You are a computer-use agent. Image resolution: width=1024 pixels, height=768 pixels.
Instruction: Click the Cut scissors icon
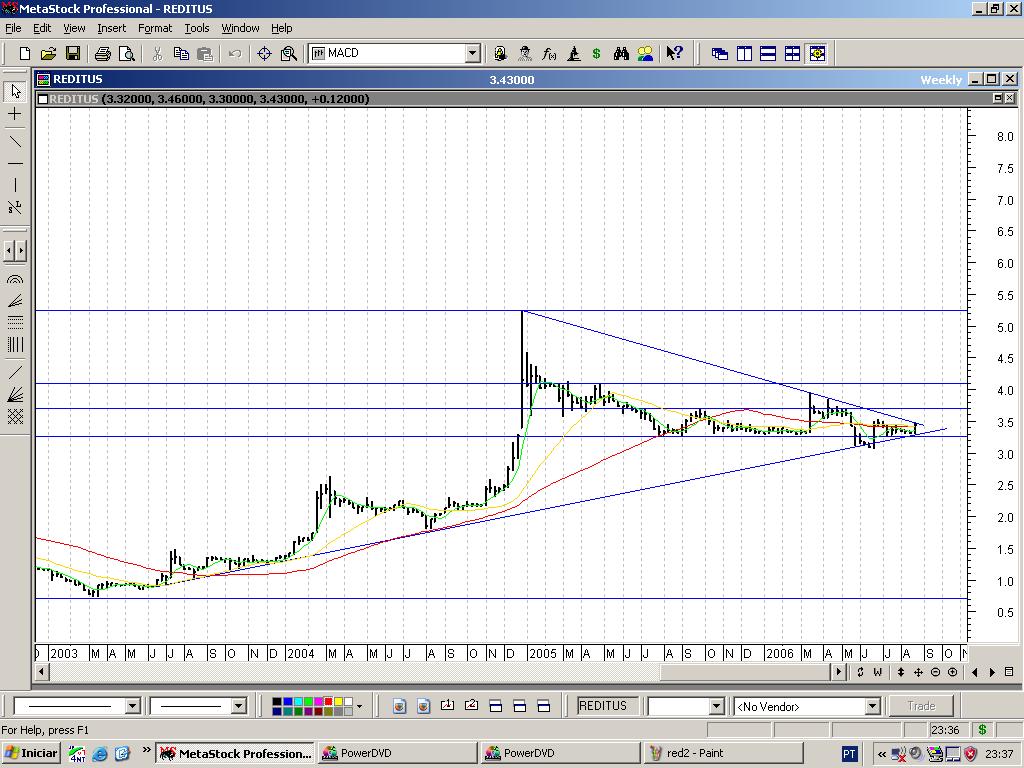[157, 54]
